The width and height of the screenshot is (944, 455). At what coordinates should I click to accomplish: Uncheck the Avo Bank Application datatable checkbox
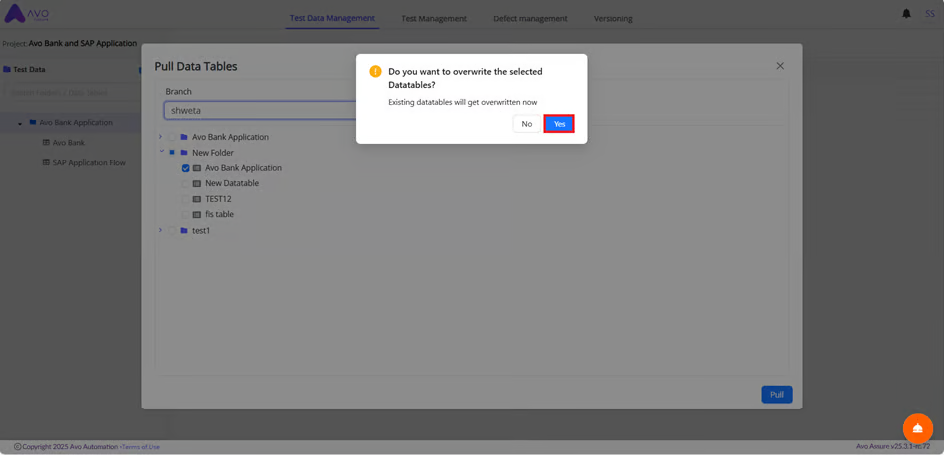185,168
